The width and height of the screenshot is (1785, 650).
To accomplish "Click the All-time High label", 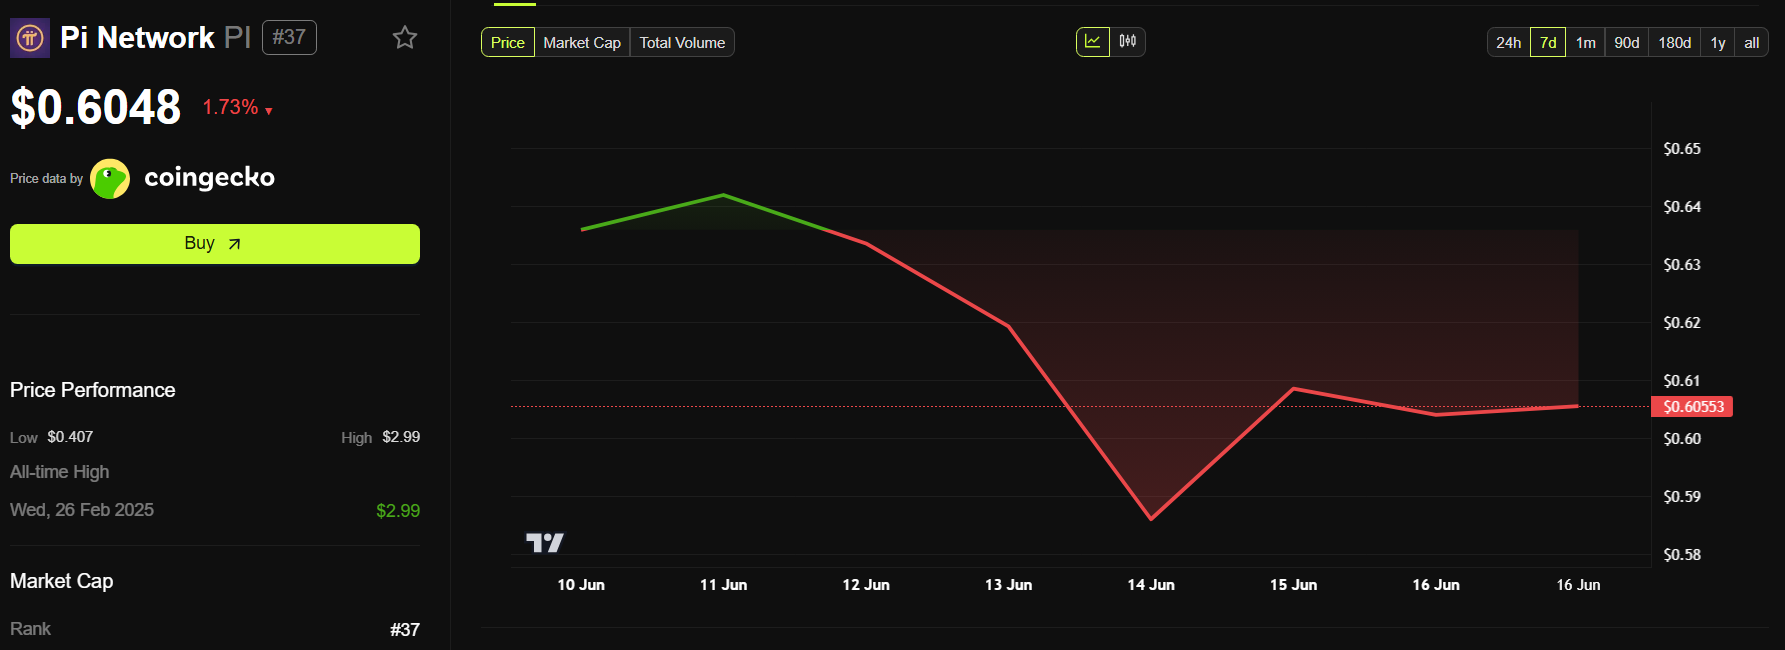I will coord(60,472).
